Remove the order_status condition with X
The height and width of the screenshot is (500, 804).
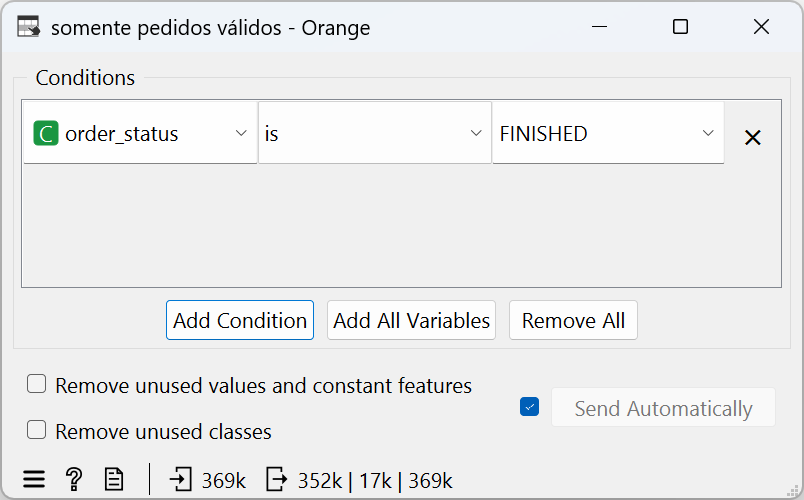point(752,137)
